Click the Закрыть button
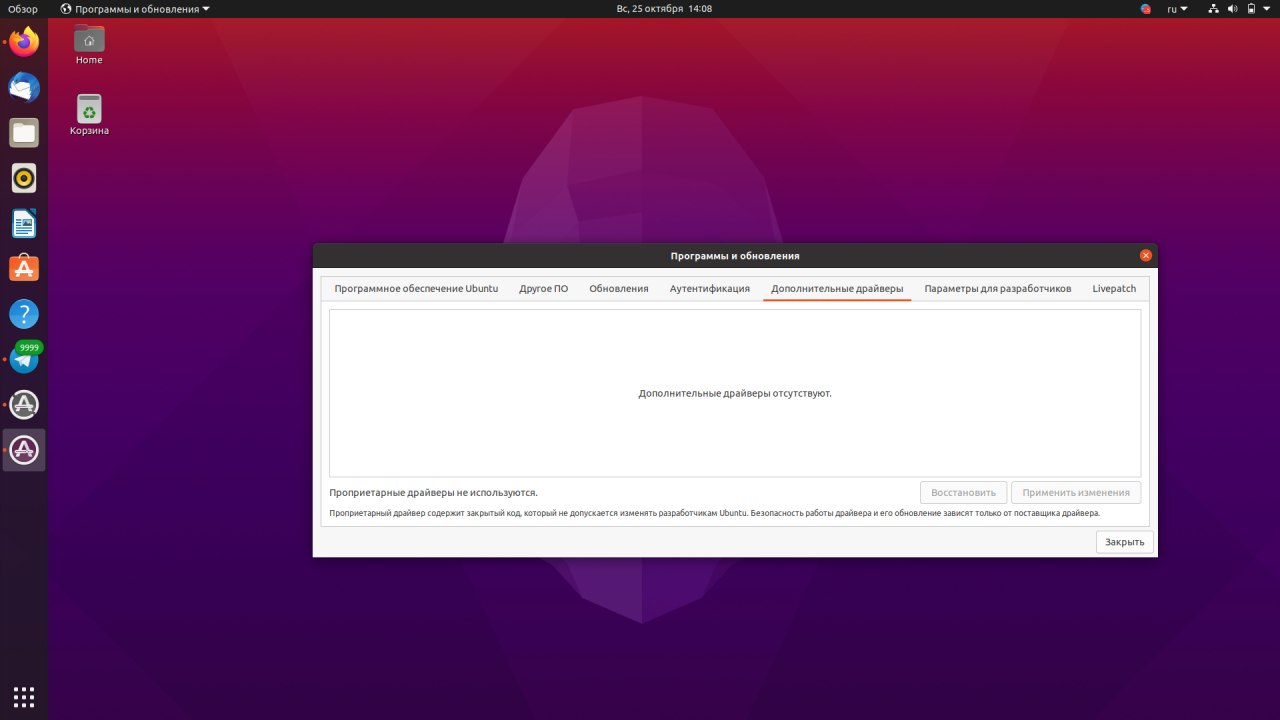 point(1125,542)
